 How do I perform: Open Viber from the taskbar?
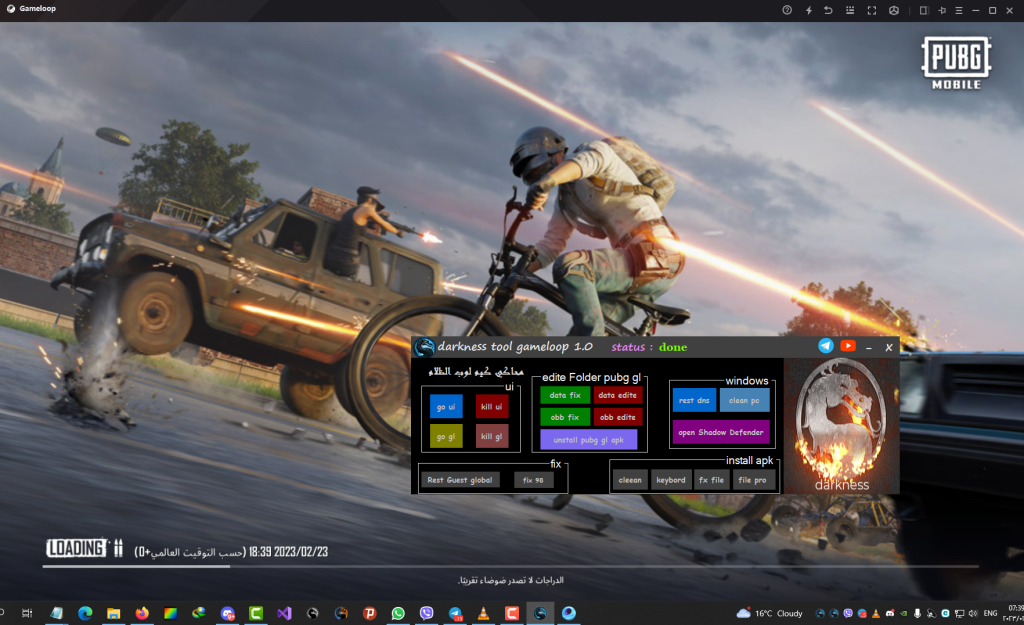pos(426,613)
